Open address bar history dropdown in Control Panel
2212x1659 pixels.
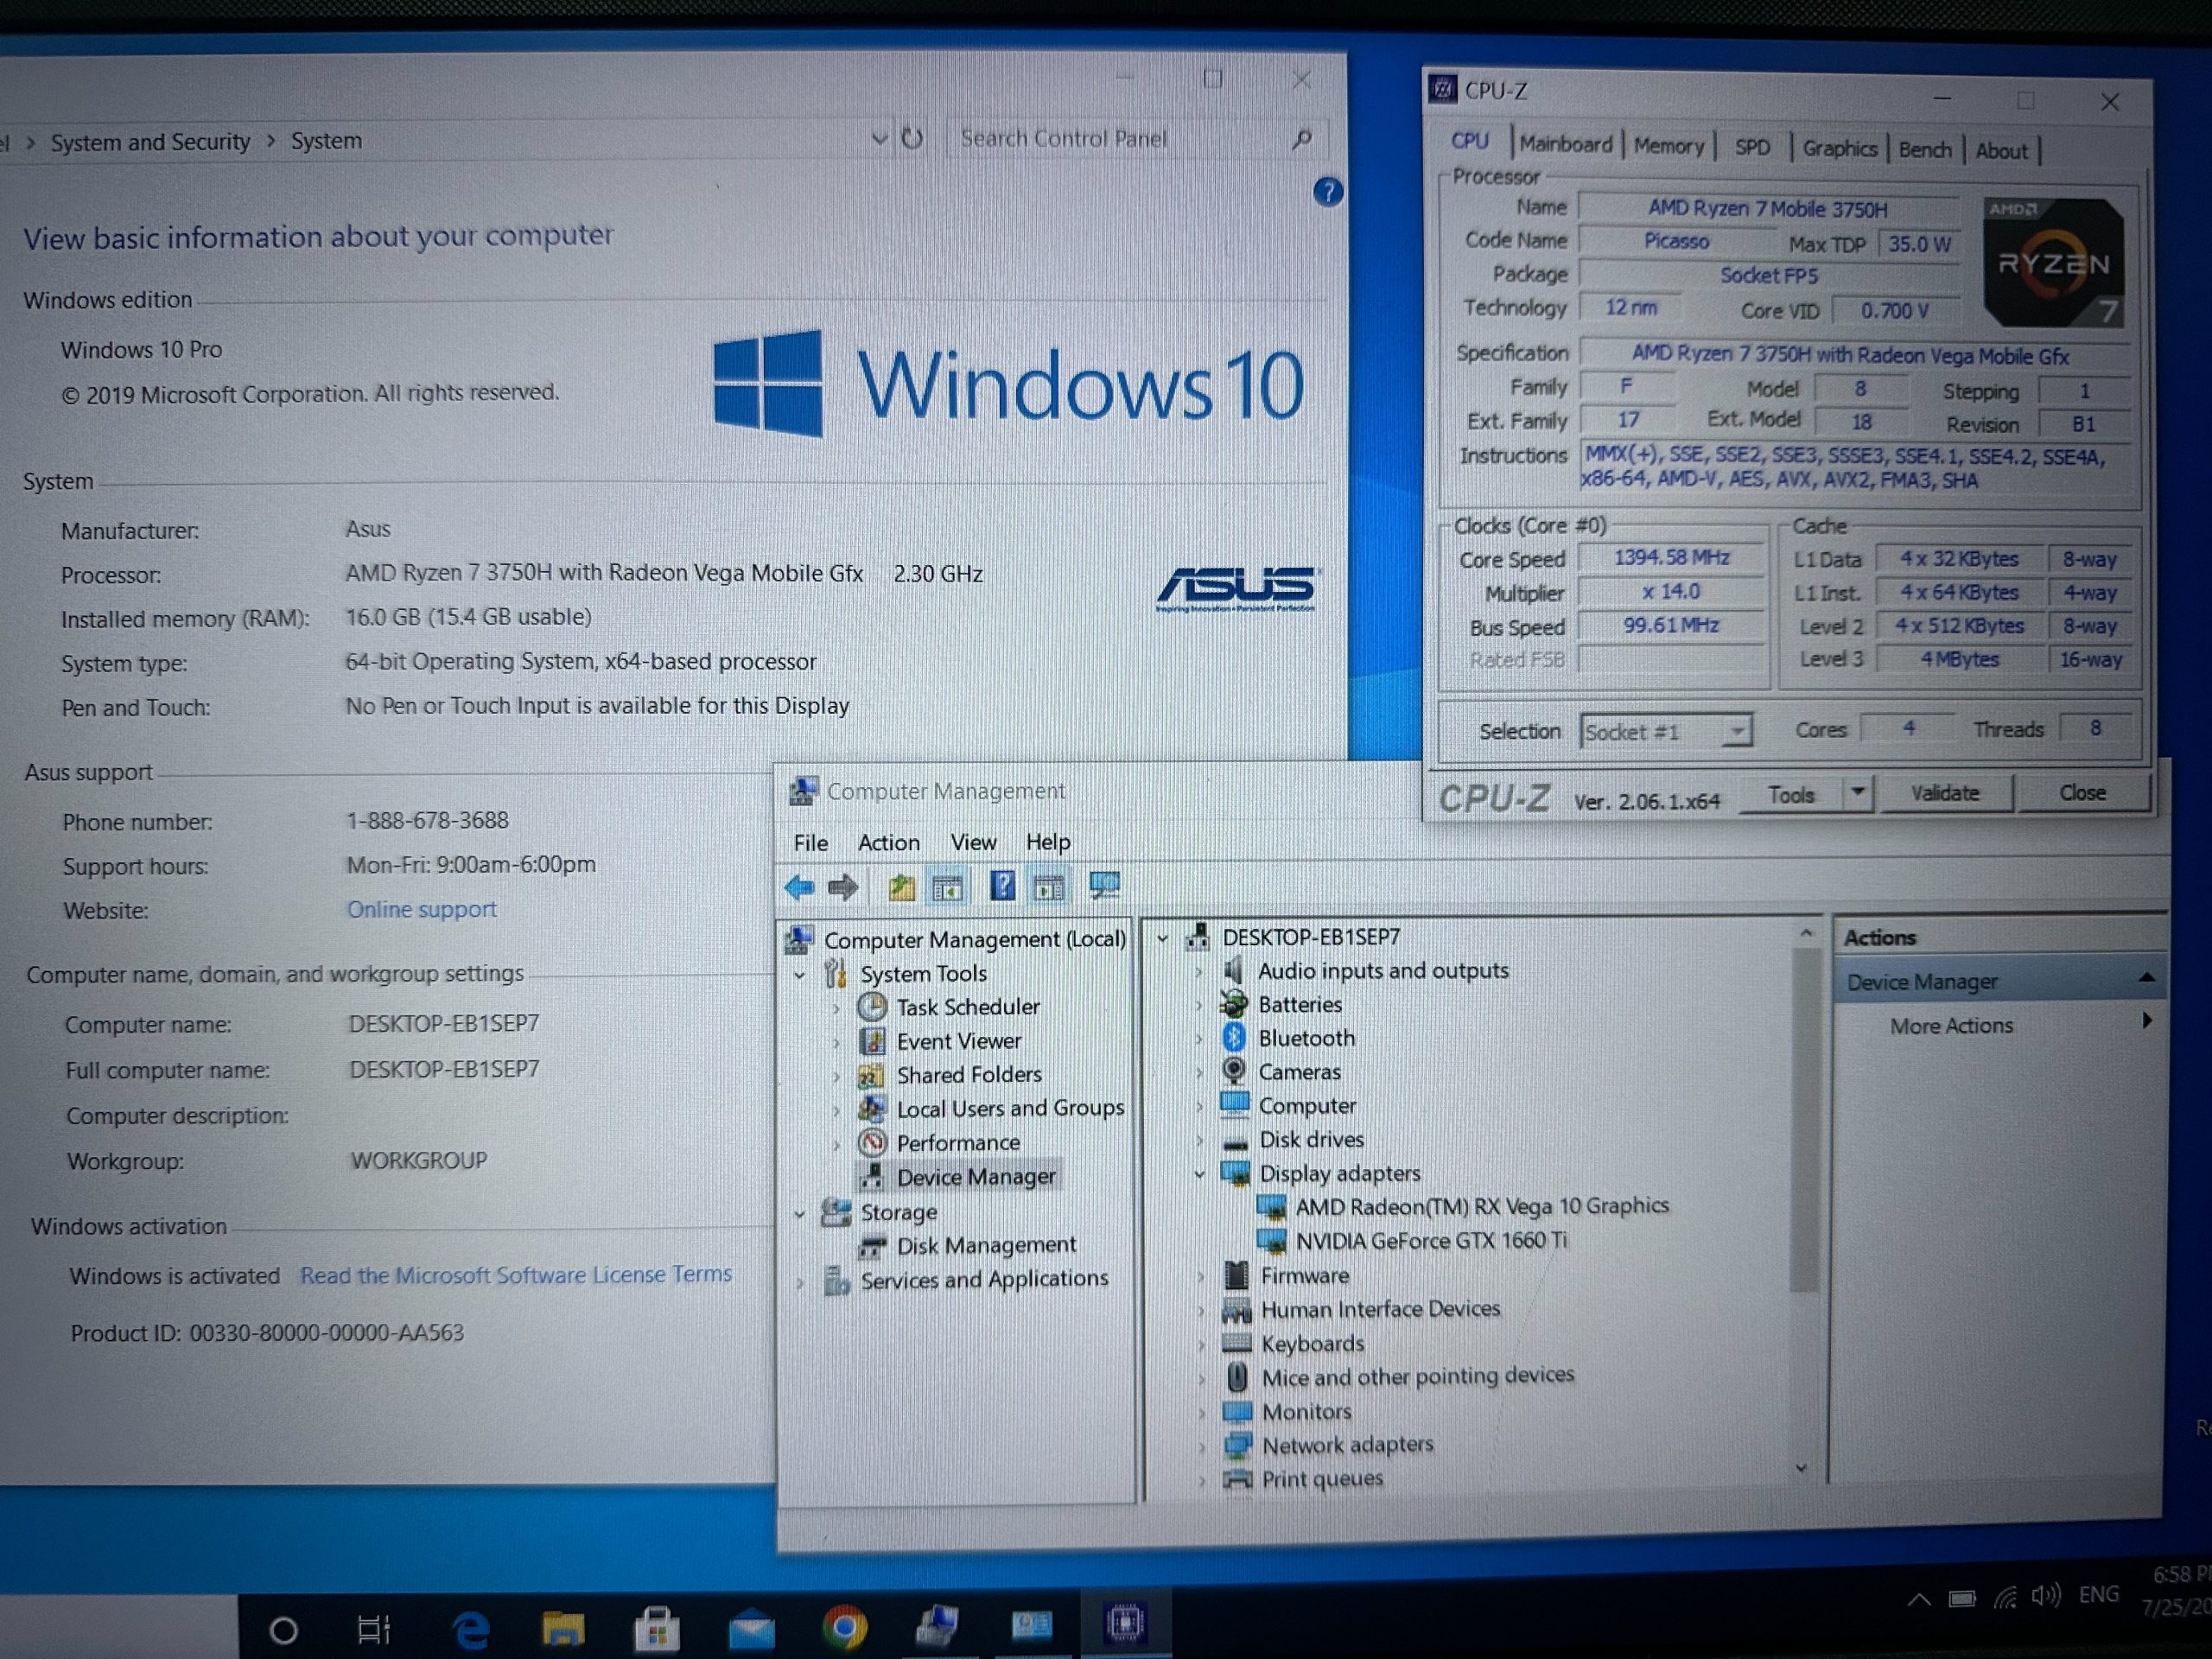(879, 139)
